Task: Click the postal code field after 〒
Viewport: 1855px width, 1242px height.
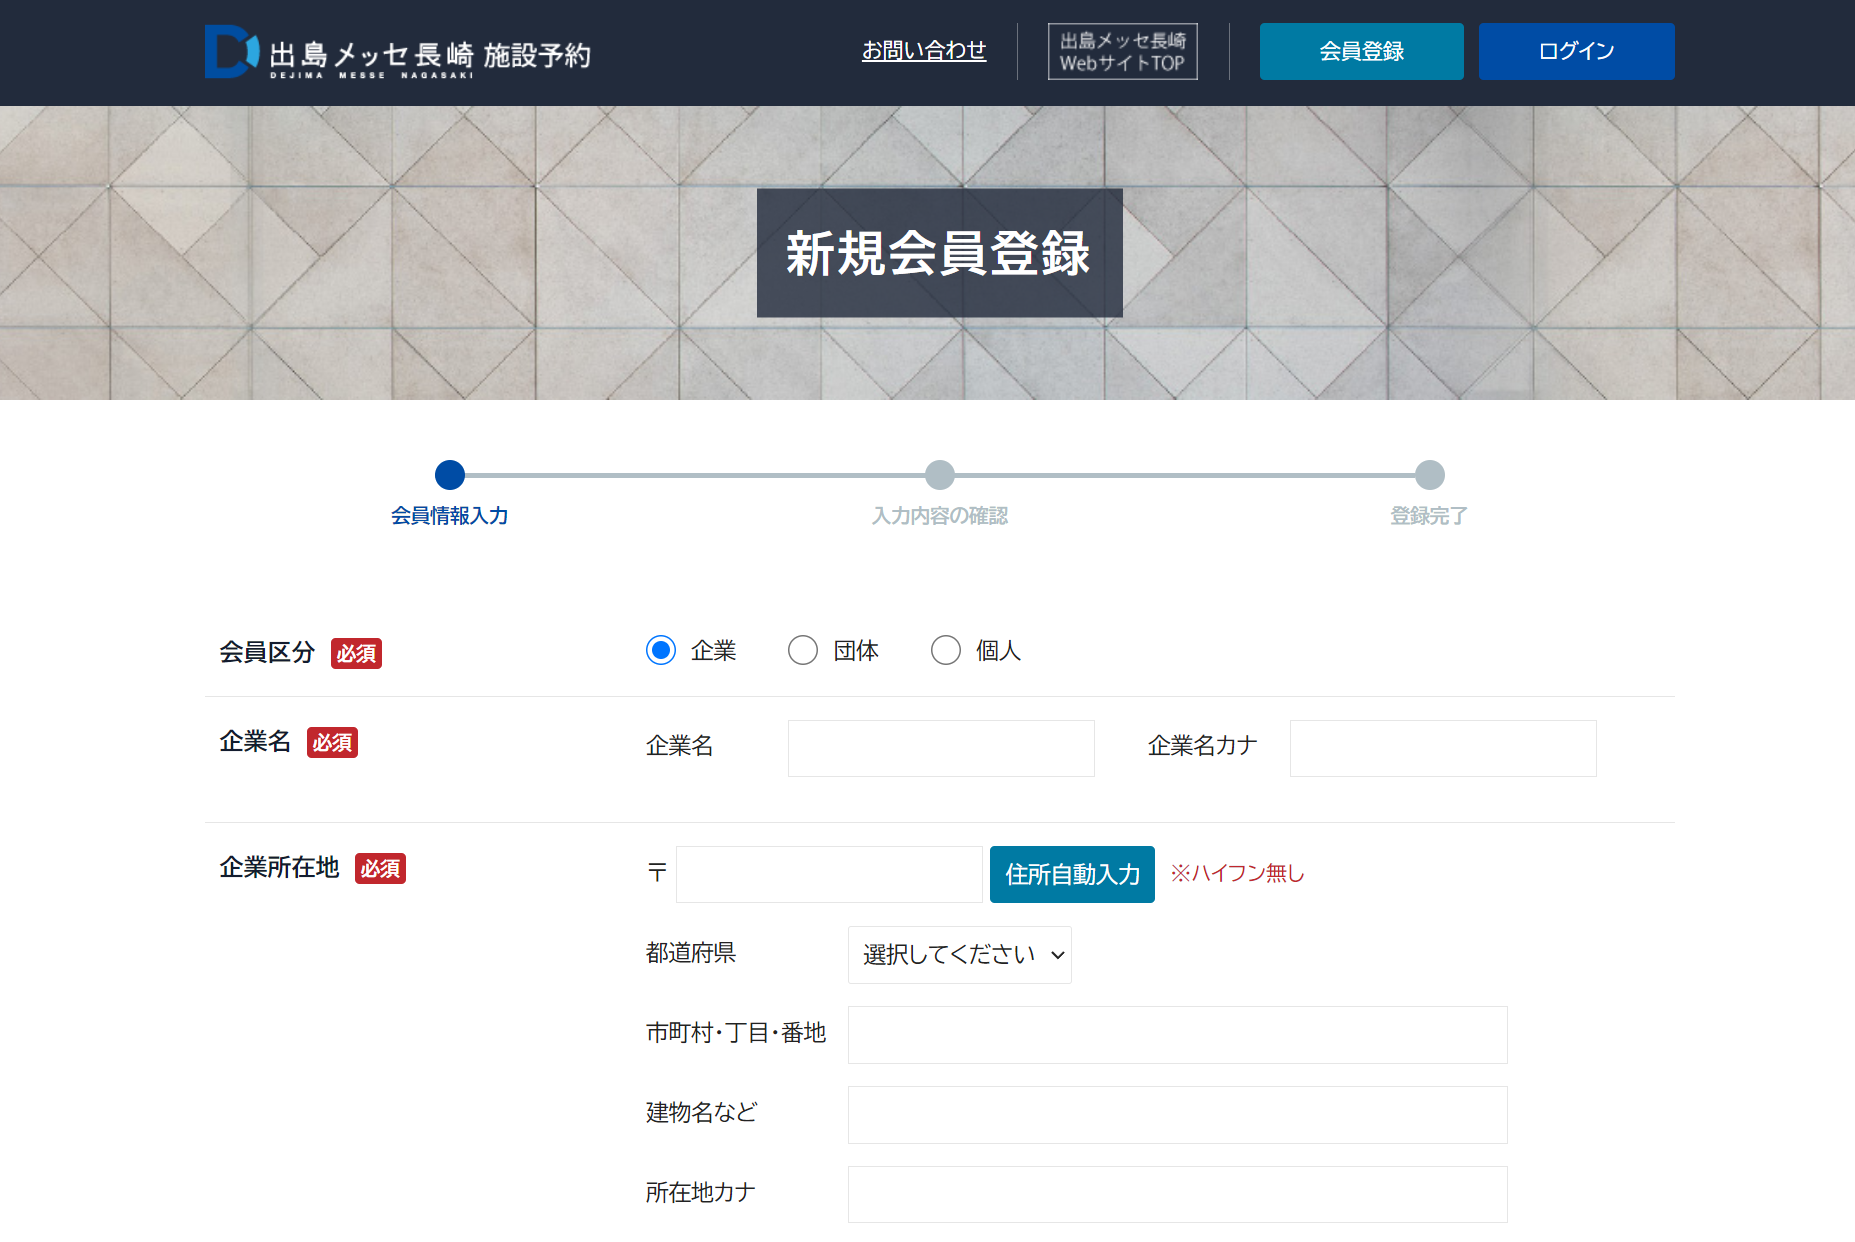Action: pyautogui.click(x=828, y=875)
